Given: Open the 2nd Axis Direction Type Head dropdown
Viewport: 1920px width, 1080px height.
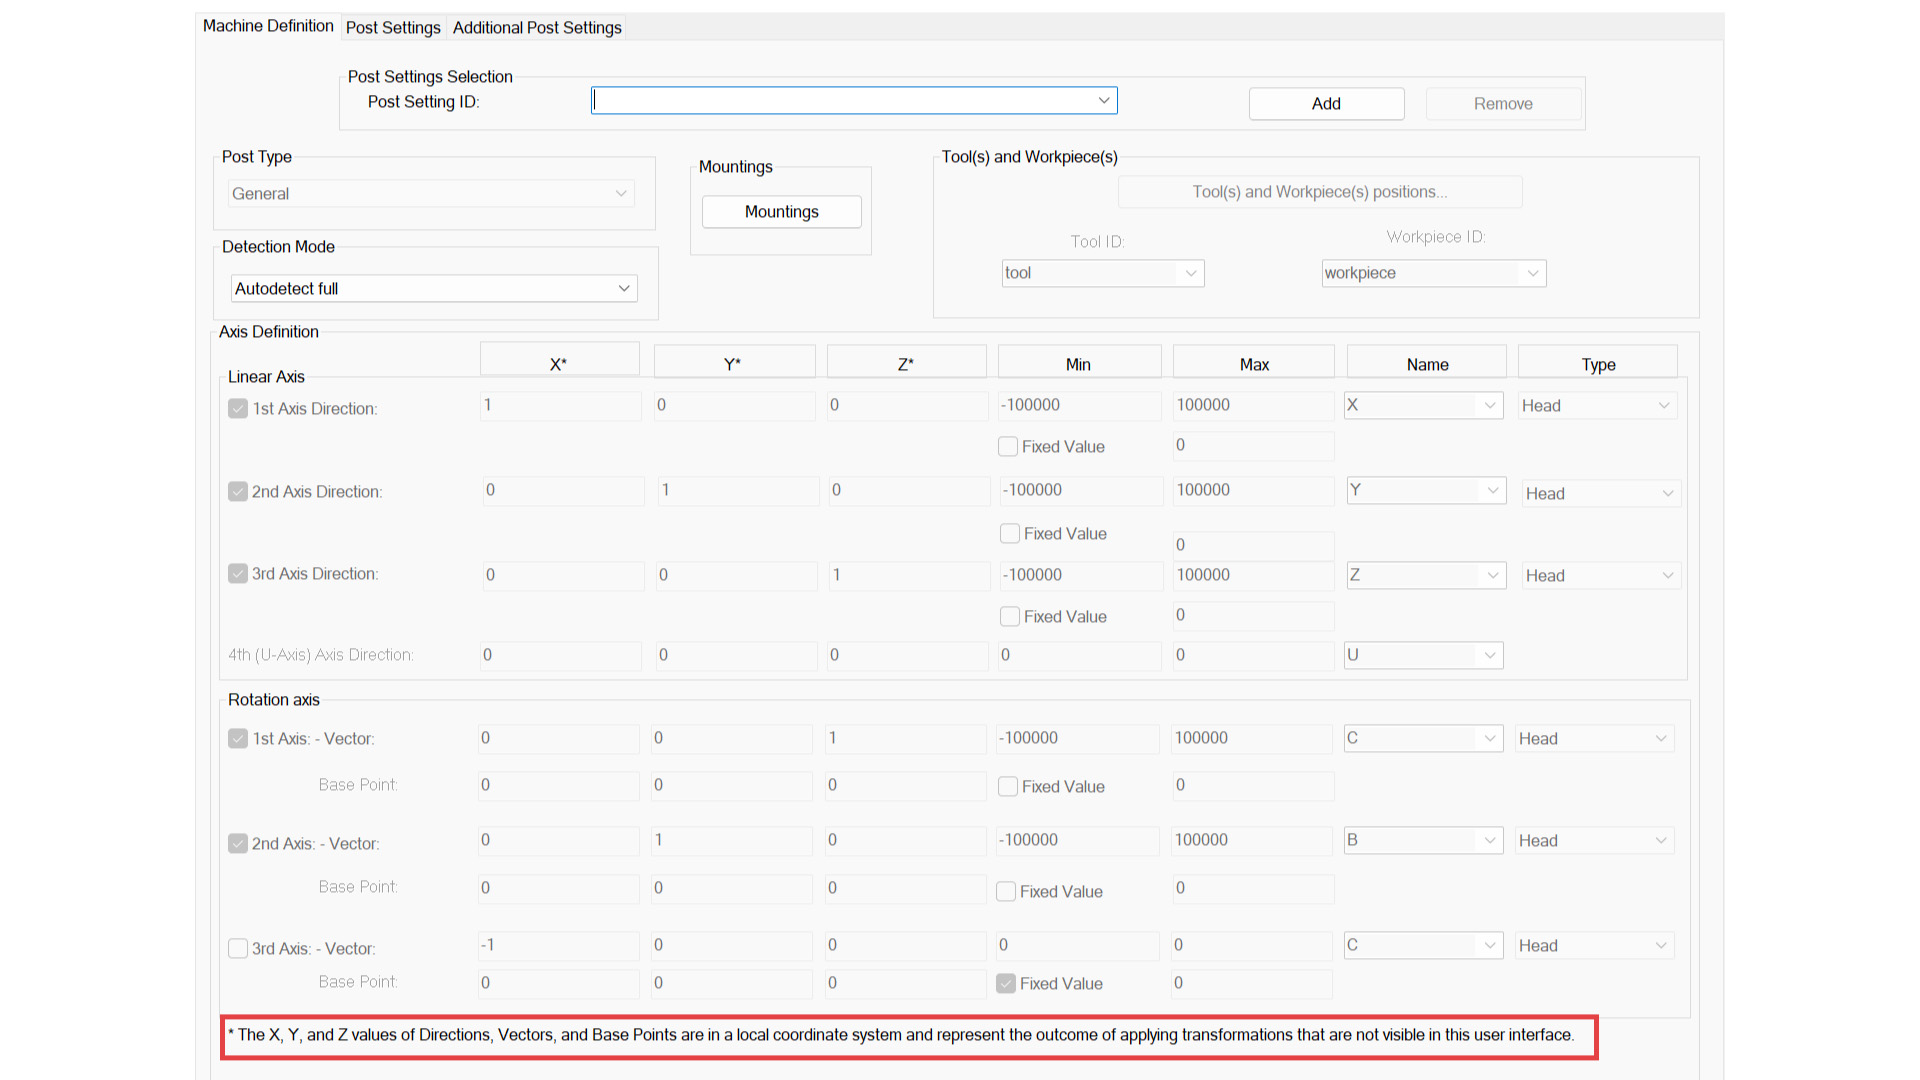Looking at the screenshot, I should point(1601,493).
